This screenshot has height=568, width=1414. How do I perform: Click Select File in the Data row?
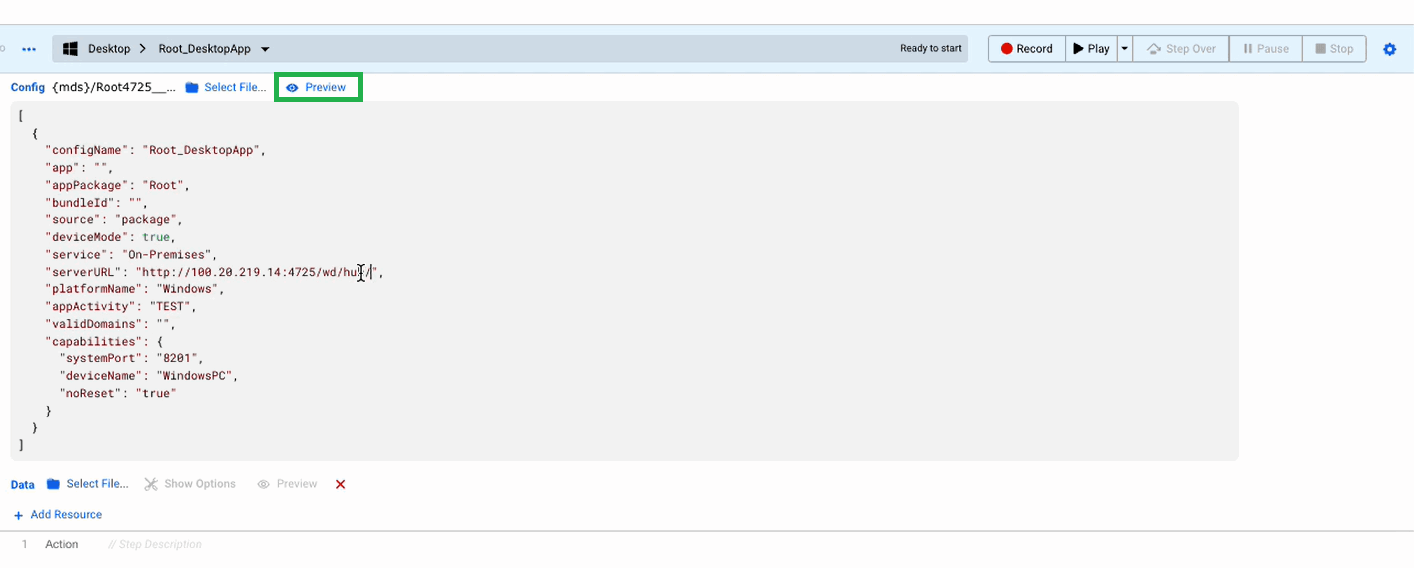click(x=88, y=484)
